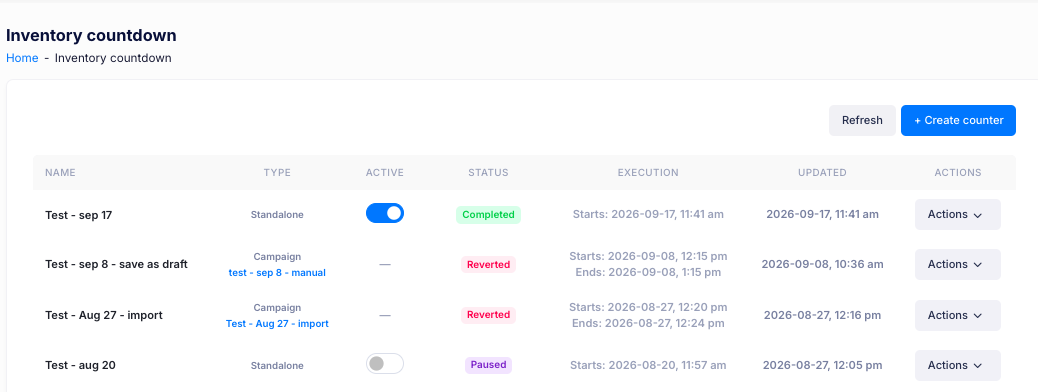Open the test - sep 8 - manual campaign link
This screenshot has height=392, width=1038.
pyautogui.click(x=277, y=273)
